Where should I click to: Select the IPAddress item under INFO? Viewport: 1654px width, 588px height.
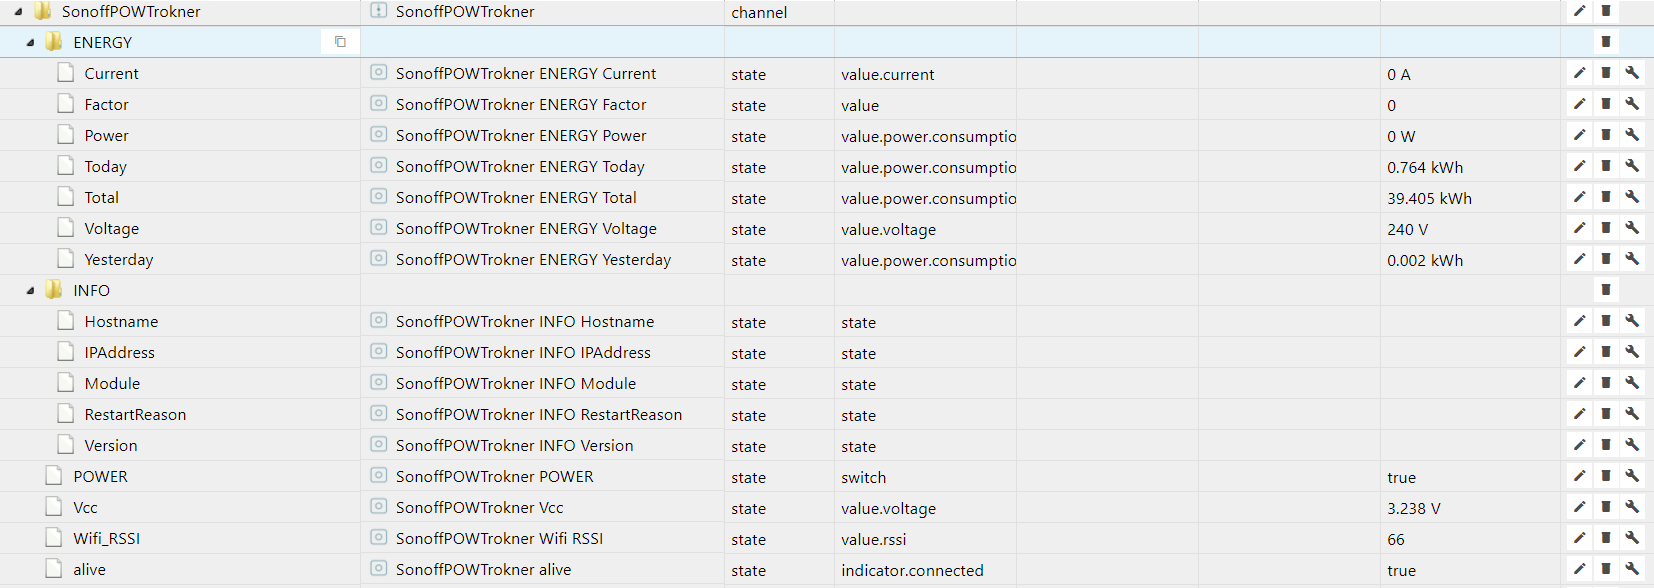119,353
